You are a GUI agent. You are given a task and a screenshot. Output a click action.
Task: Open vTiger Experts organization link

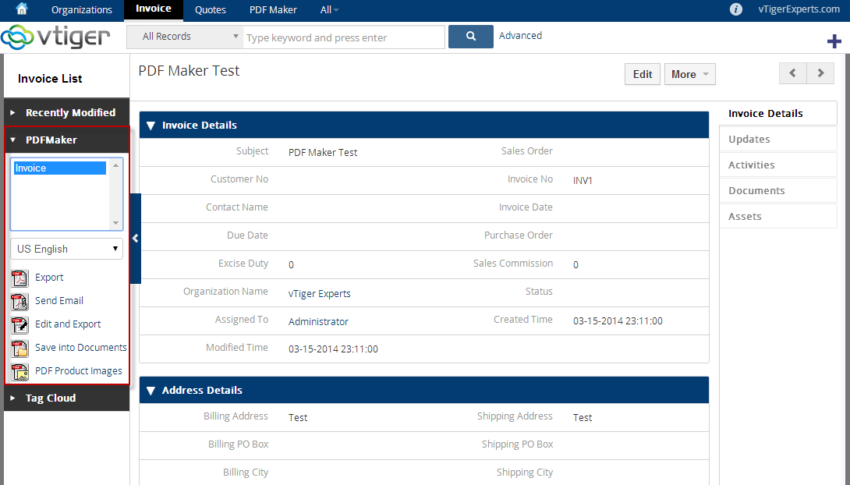[319, 294]
